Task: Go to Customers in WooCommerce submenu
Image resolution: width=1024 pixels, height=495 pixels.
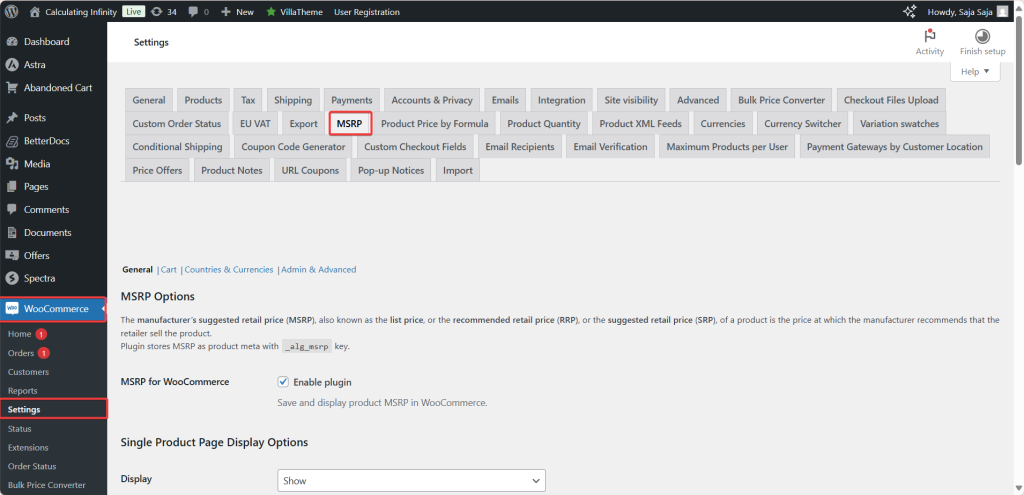Action: [x=28, y=372]
